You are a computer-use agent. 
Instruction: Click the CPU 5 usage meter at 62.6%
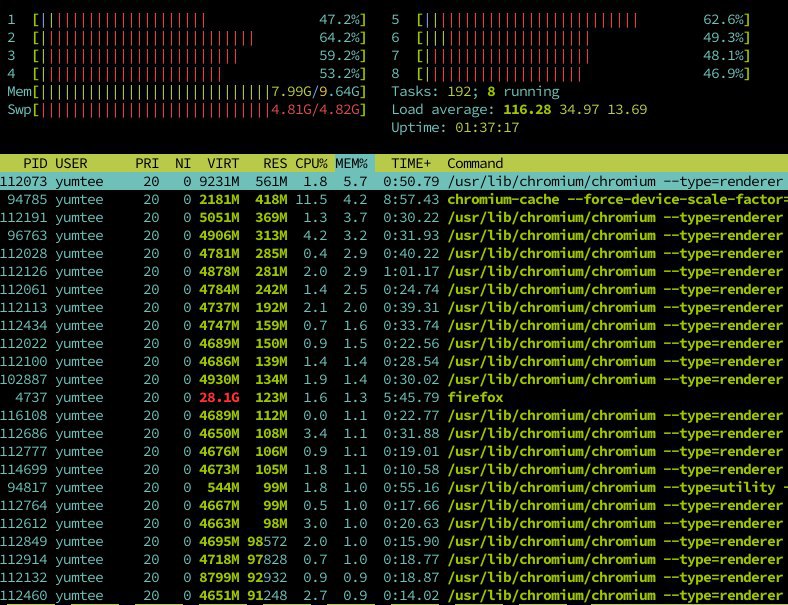570,20
